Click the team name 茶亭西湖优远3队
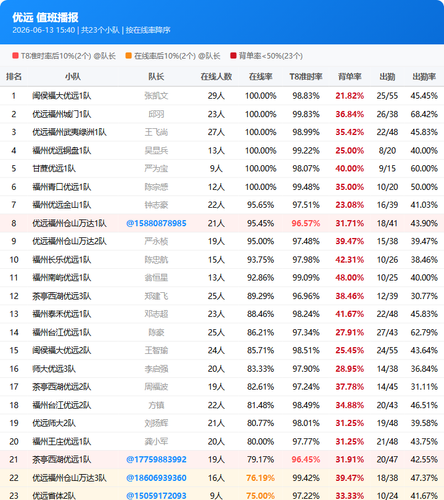The image size is (444, 500). click(62, 296)
